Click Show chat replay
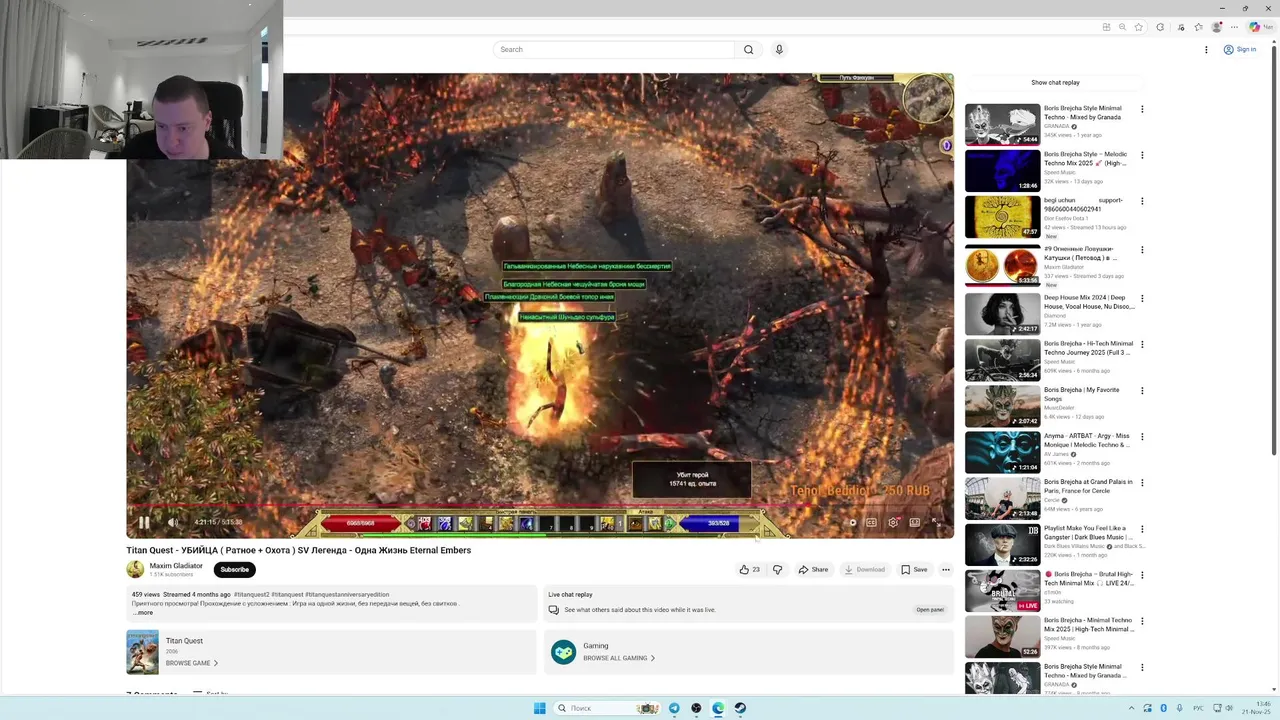1280x720 pixels. coord(1055,82)
